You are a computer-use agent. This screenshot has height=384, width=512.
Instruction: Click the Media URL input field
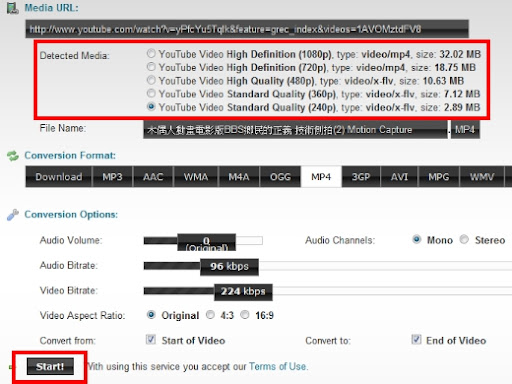pos(247,29)
